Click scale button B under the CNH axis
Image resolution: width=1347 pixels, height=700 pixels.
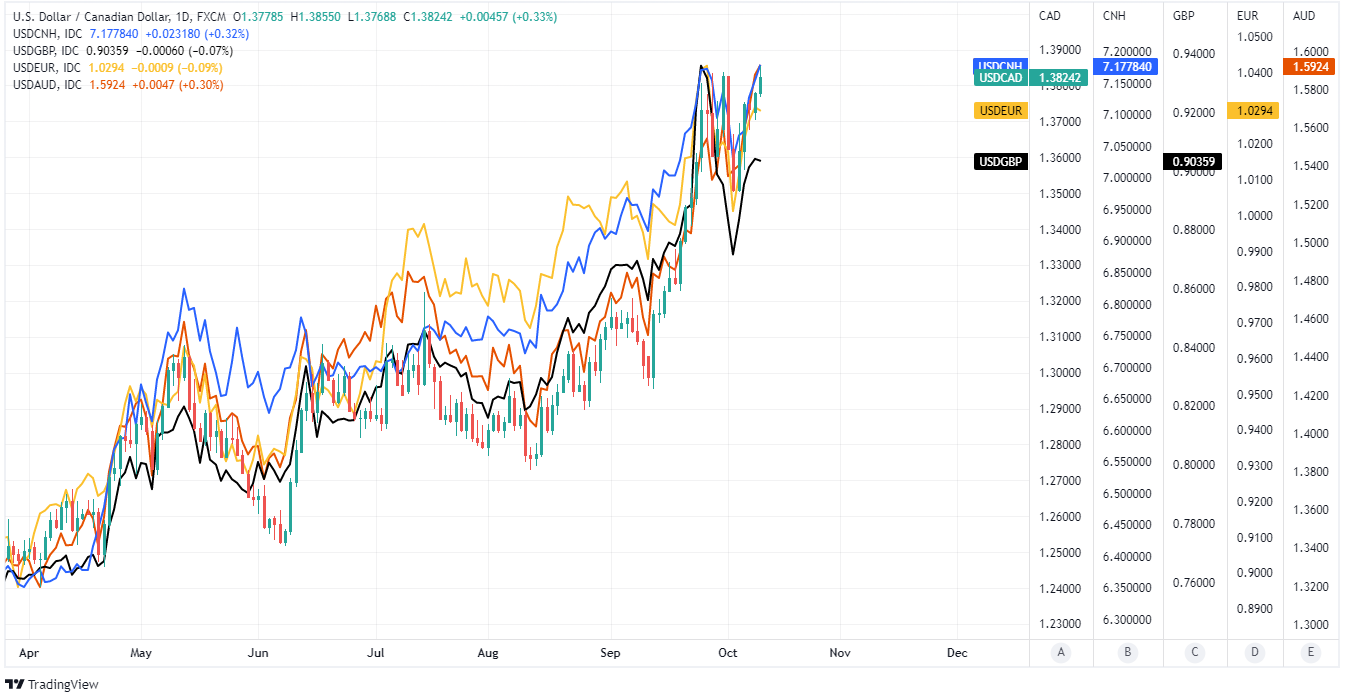pos(1127,653)
